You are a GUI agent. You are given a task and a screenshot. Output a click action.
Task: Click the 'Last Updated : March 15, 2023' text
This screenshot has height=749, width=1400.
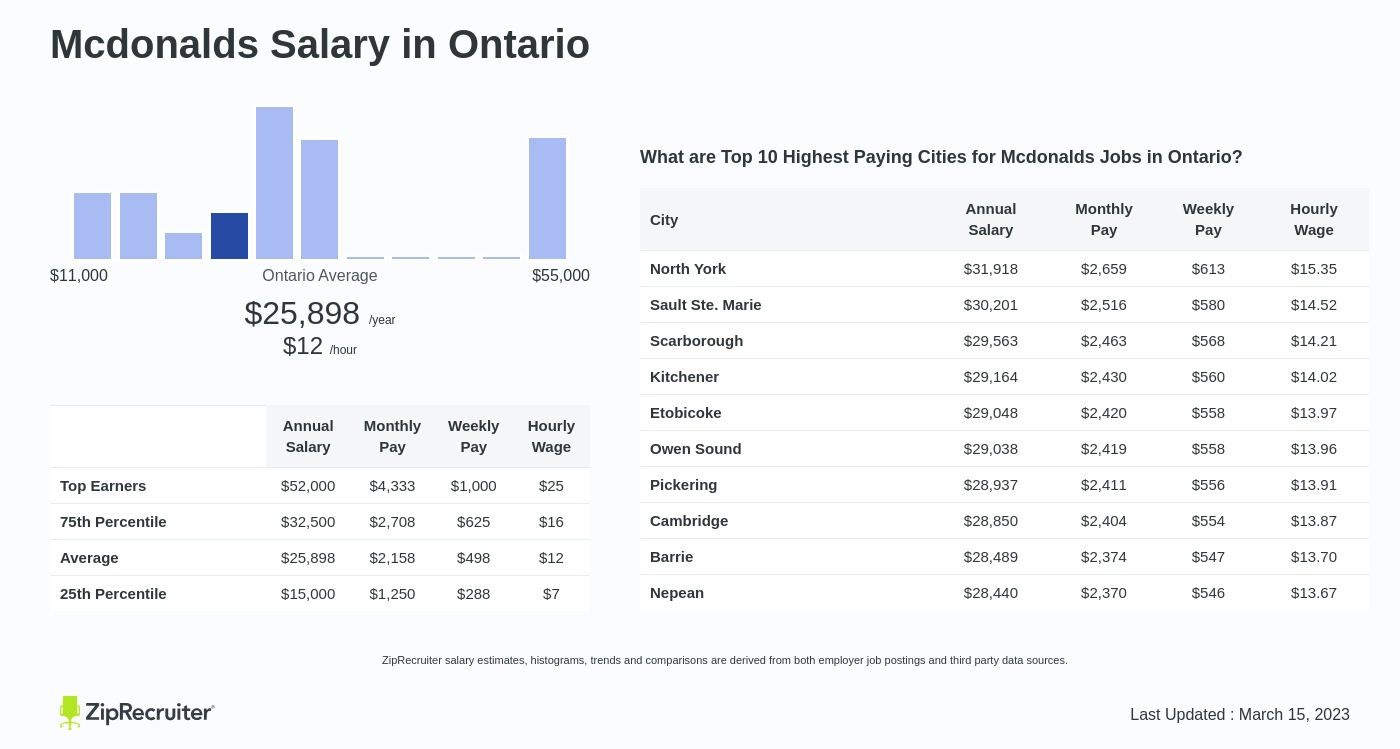point(1240,715)
